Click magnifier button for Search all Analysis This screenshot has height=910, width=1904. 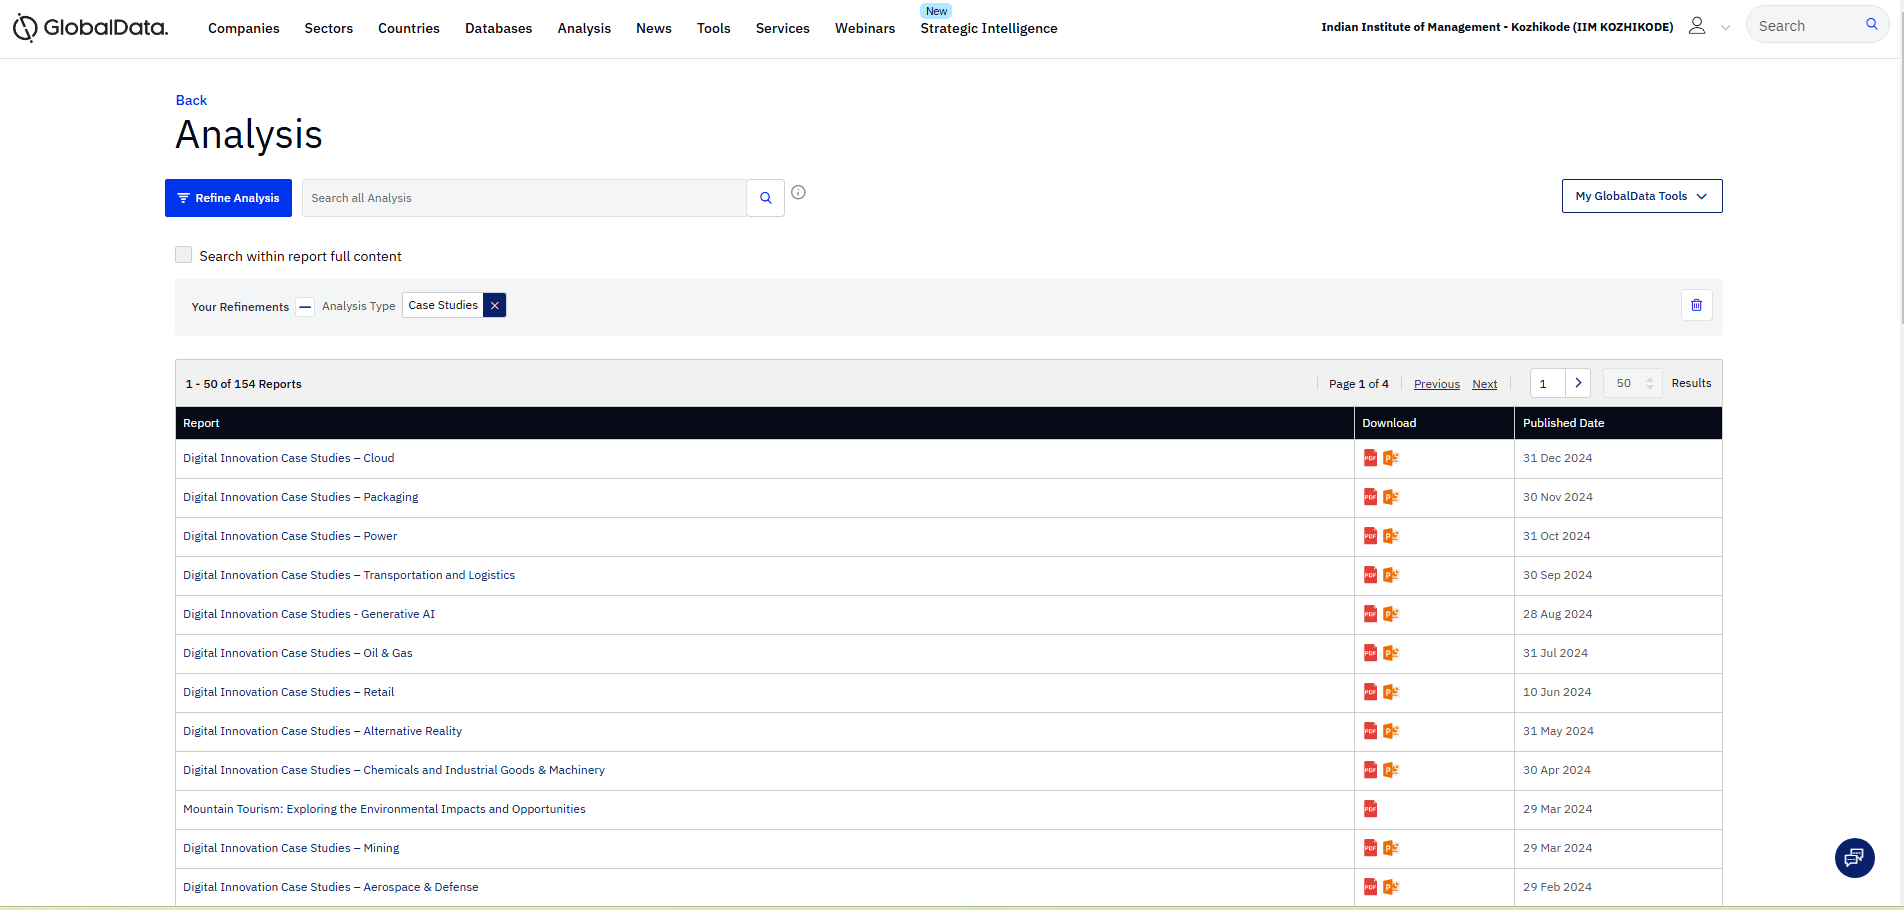point(765,198)
